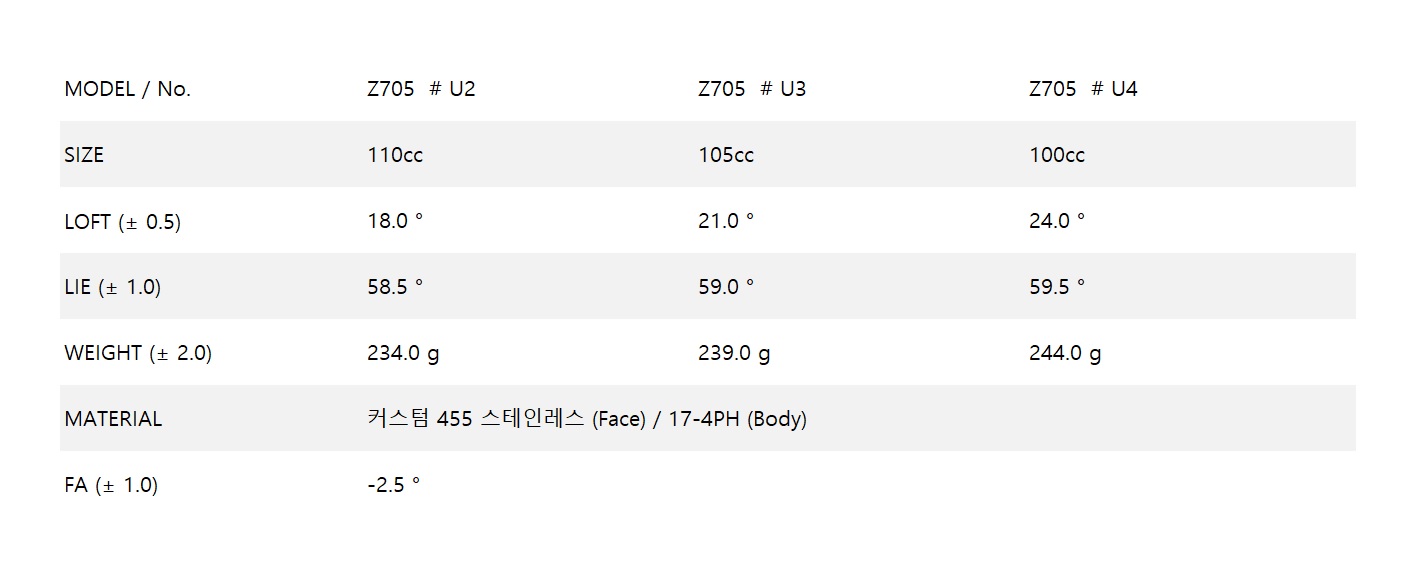1419x574 pixels.
Task: Click the MATERIAL row label
Action: [113, 420]
